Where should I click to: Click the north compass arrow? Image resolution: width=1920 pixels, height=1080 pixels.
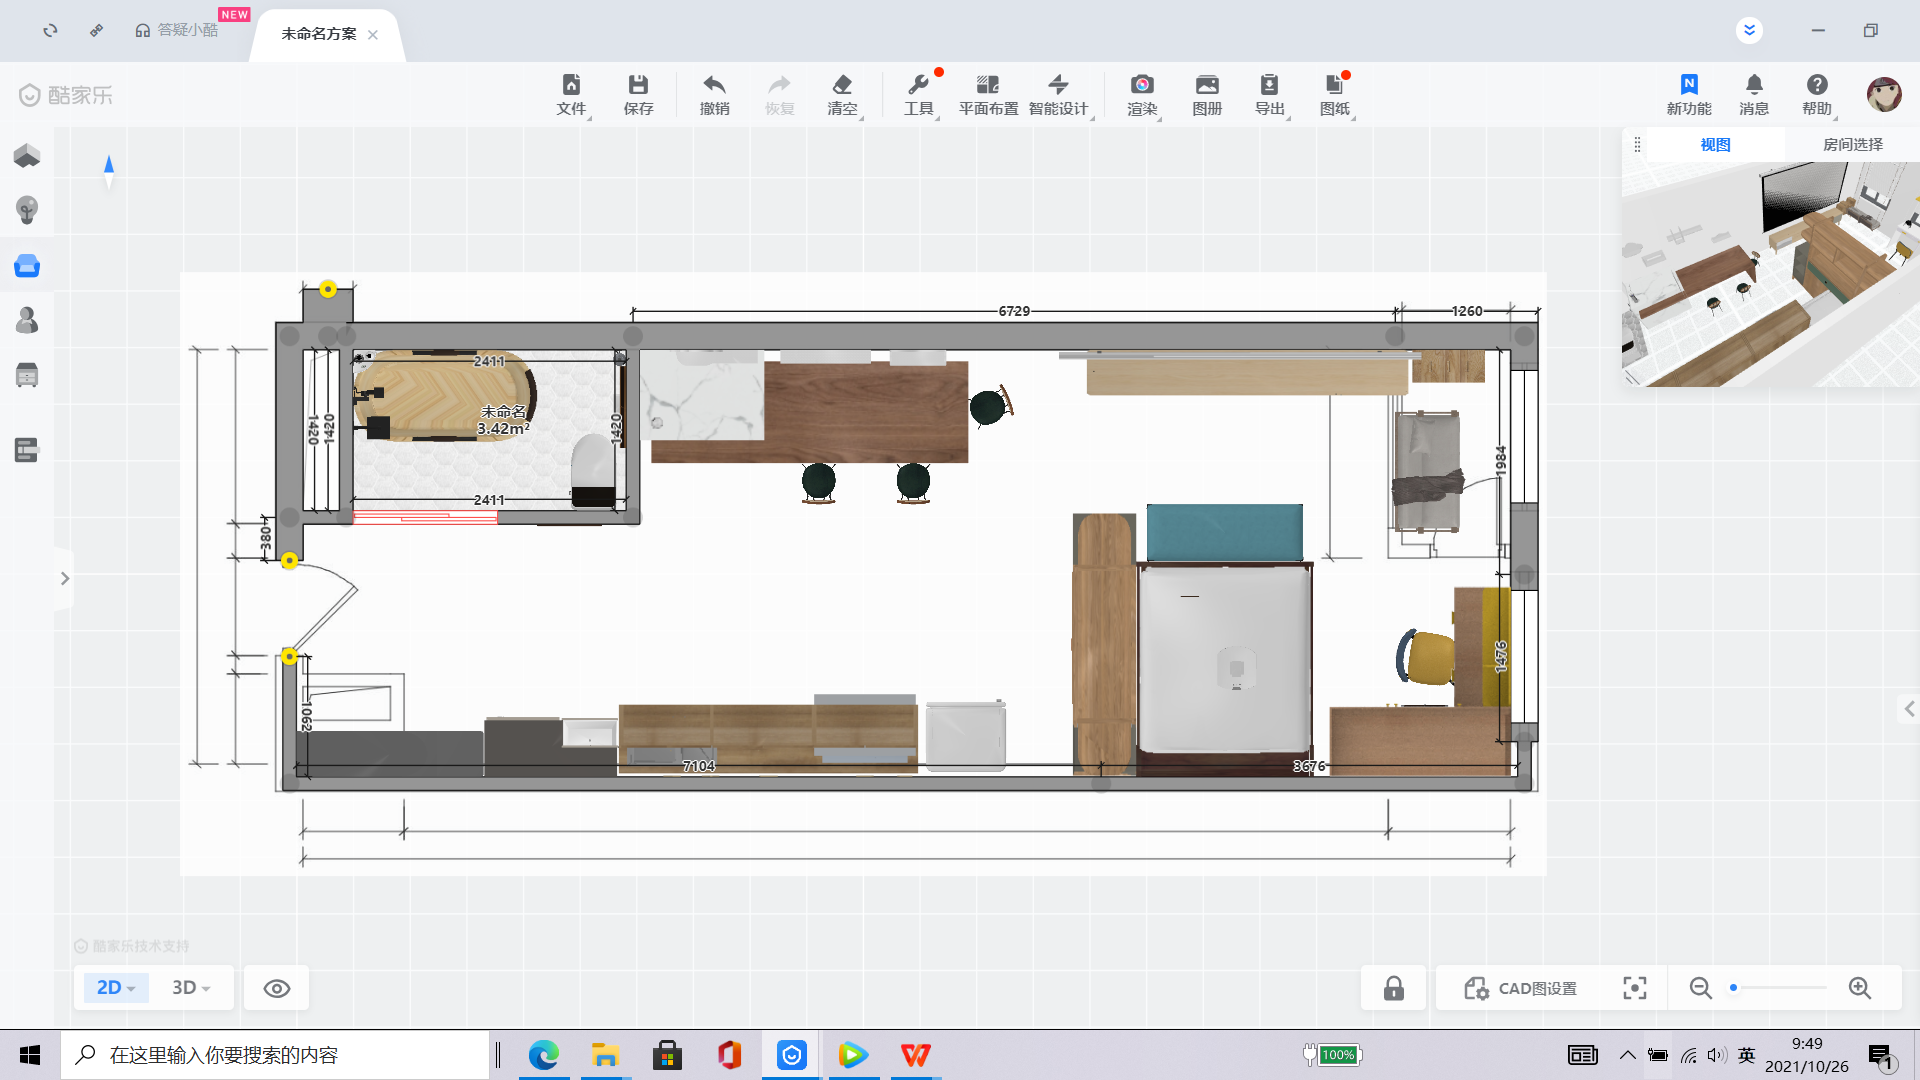(109, 170)
